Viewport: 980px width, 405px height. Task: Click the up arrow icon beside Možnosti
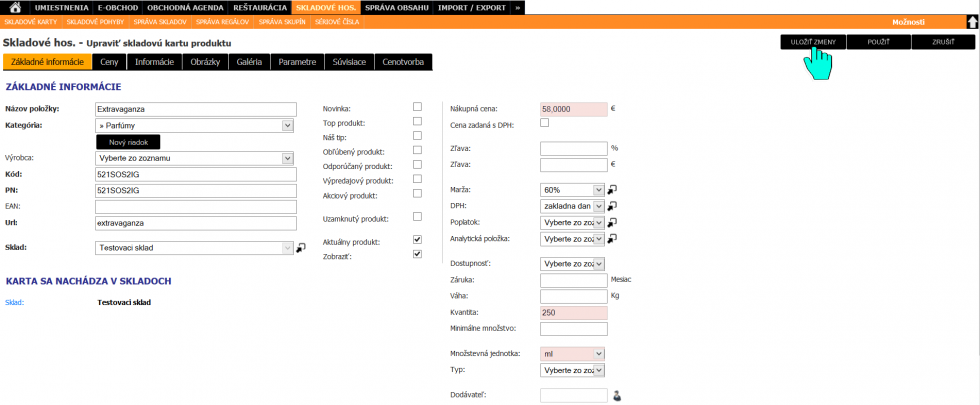pos(972,22)
